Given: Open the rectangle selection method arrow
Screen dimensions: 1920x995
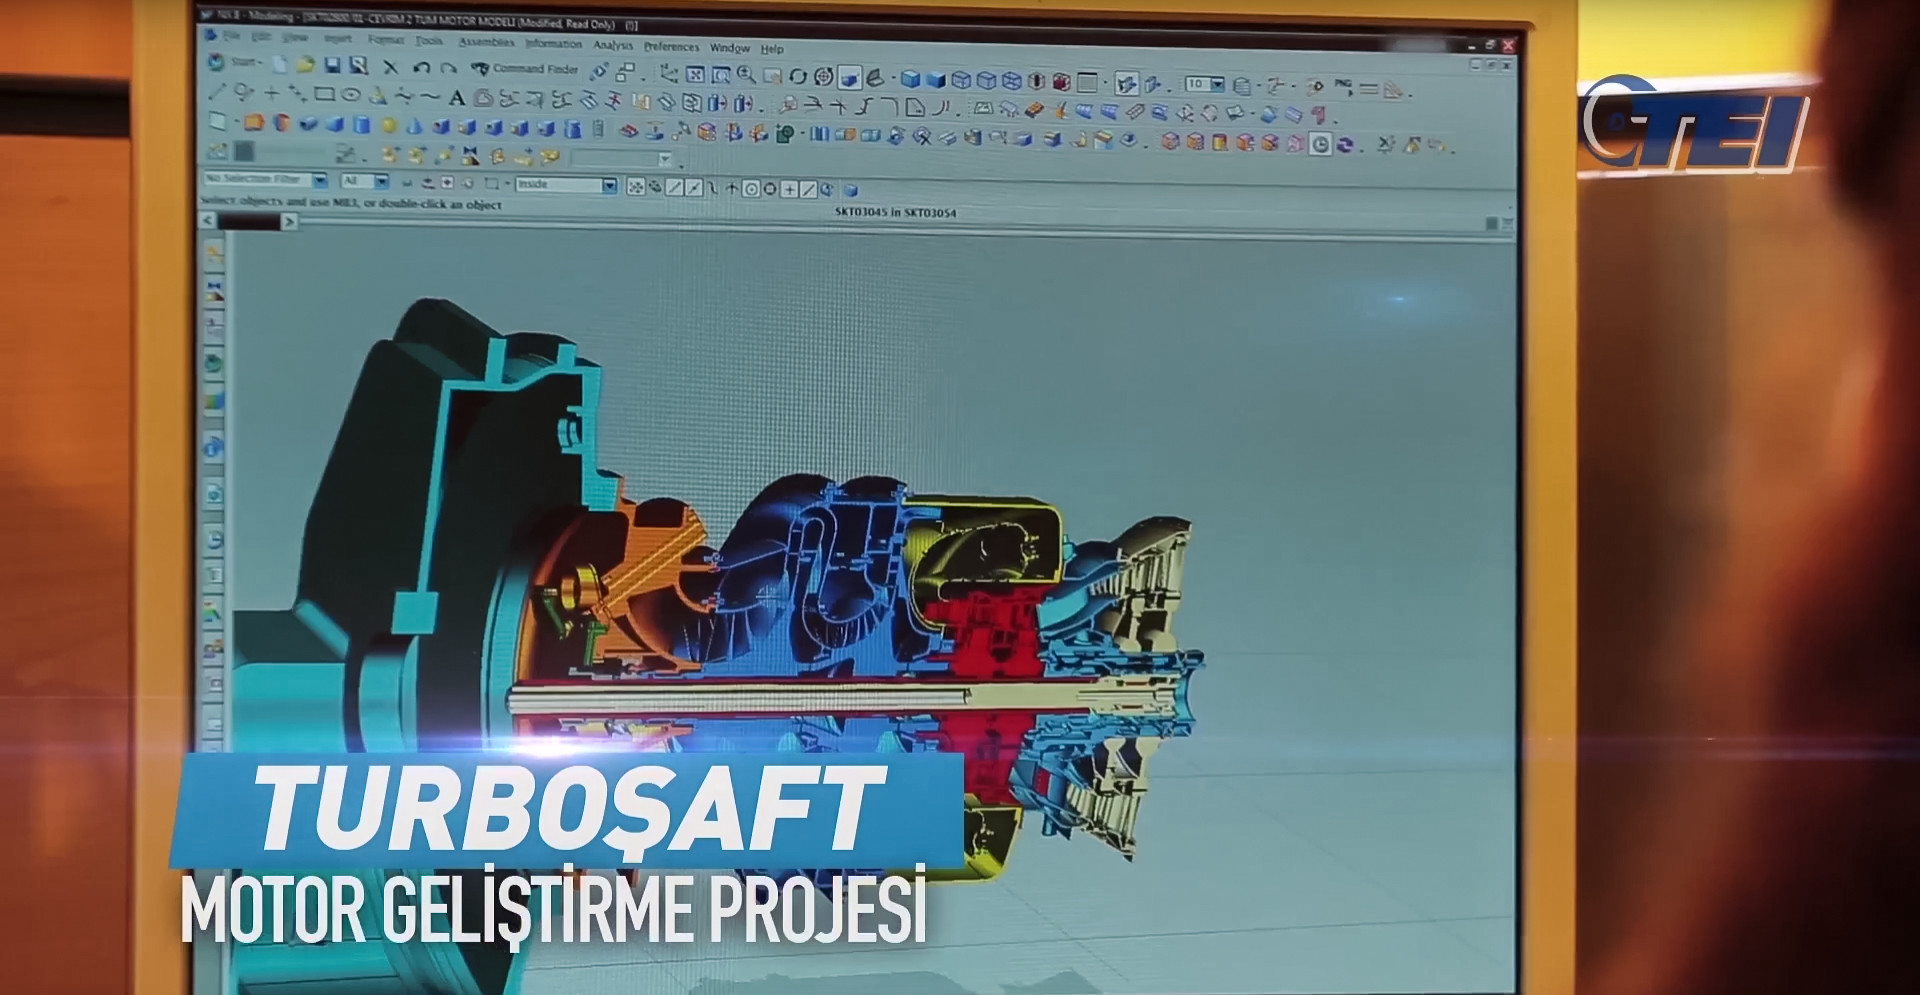Looking at the screenshot, I should pos(508,183).
